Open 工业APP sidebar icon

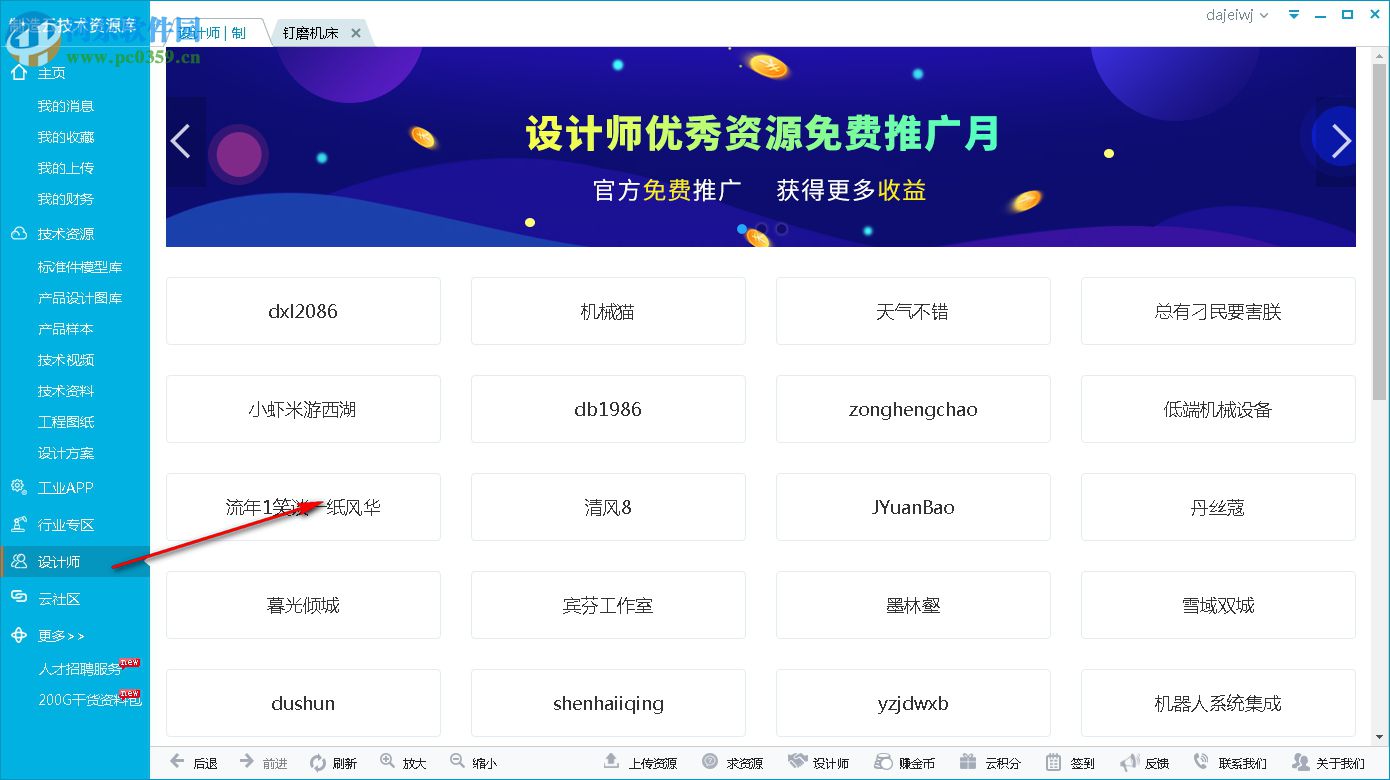[x=19, y=487]
